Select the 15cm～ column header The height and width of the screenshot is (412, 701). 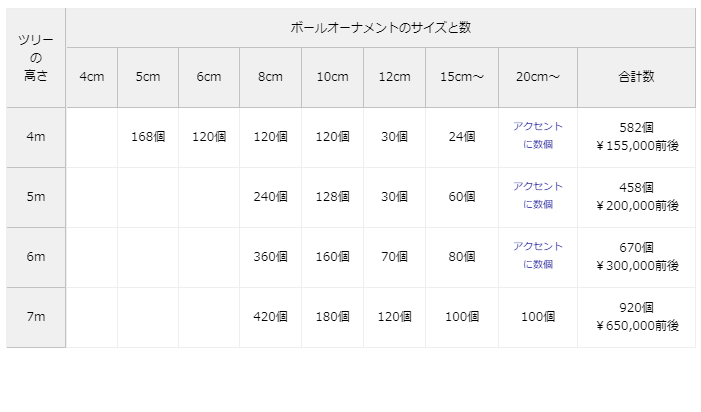coord(462,78)
